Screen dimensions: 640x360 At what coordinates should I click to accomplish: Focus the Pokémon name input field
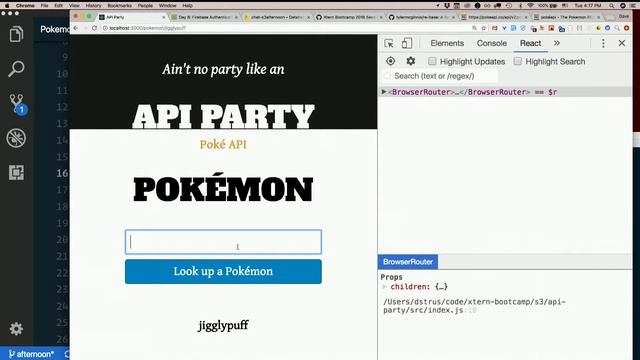pos(223,242)
